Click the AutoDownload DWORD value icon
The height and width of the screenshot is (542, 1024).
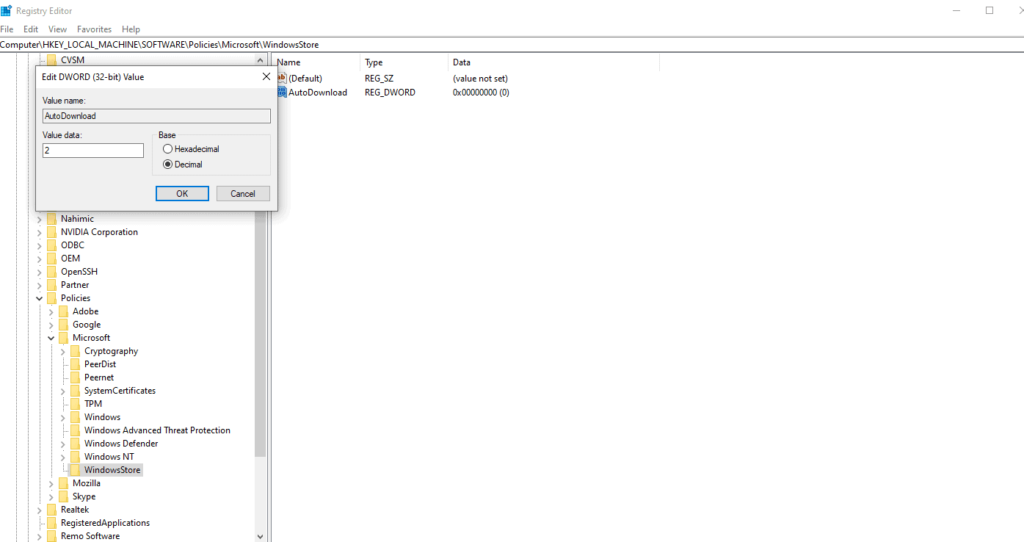tap(282, 92)
